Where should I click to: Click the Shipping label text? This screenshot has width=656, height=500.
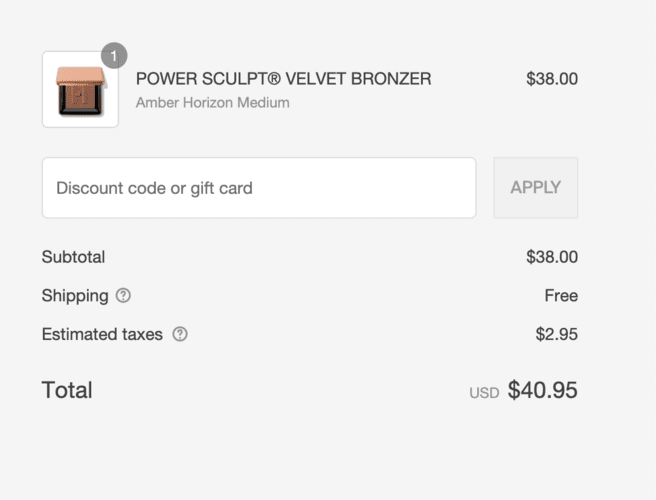point(74,296)
